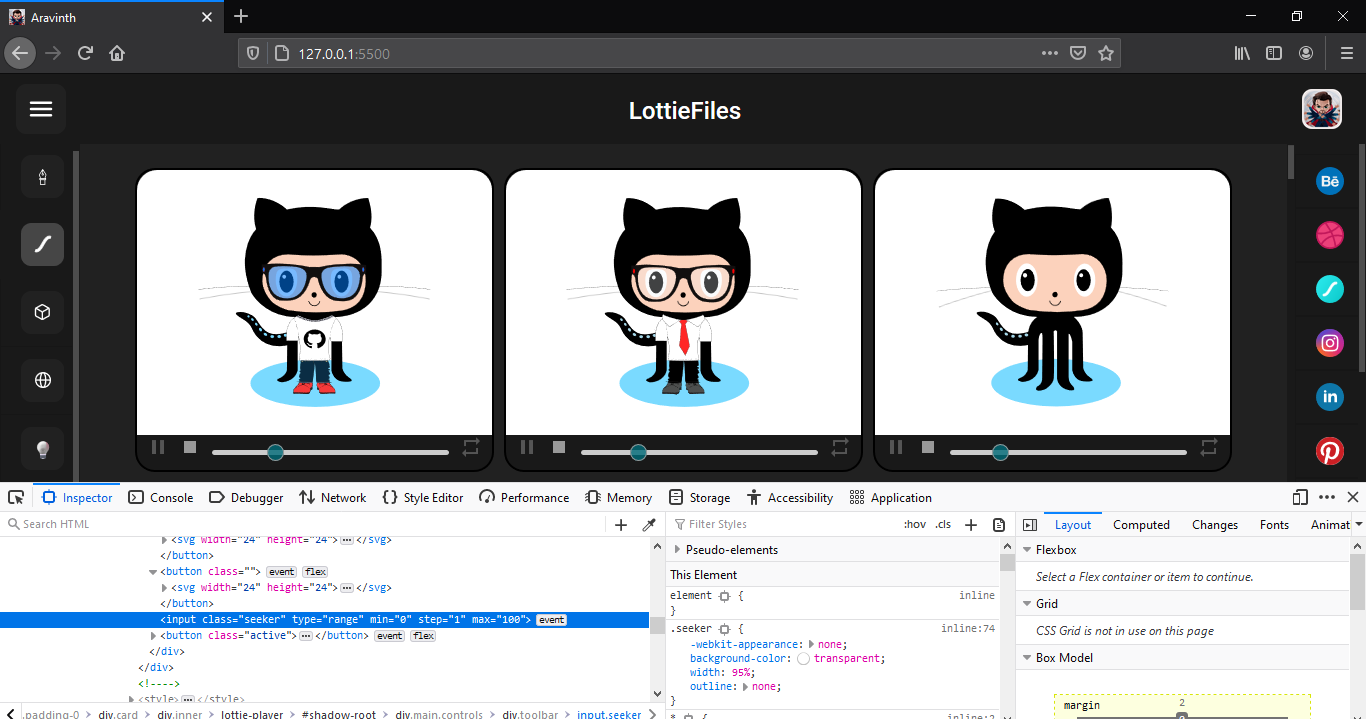Toggle the .cls class editor

[943, 523]
